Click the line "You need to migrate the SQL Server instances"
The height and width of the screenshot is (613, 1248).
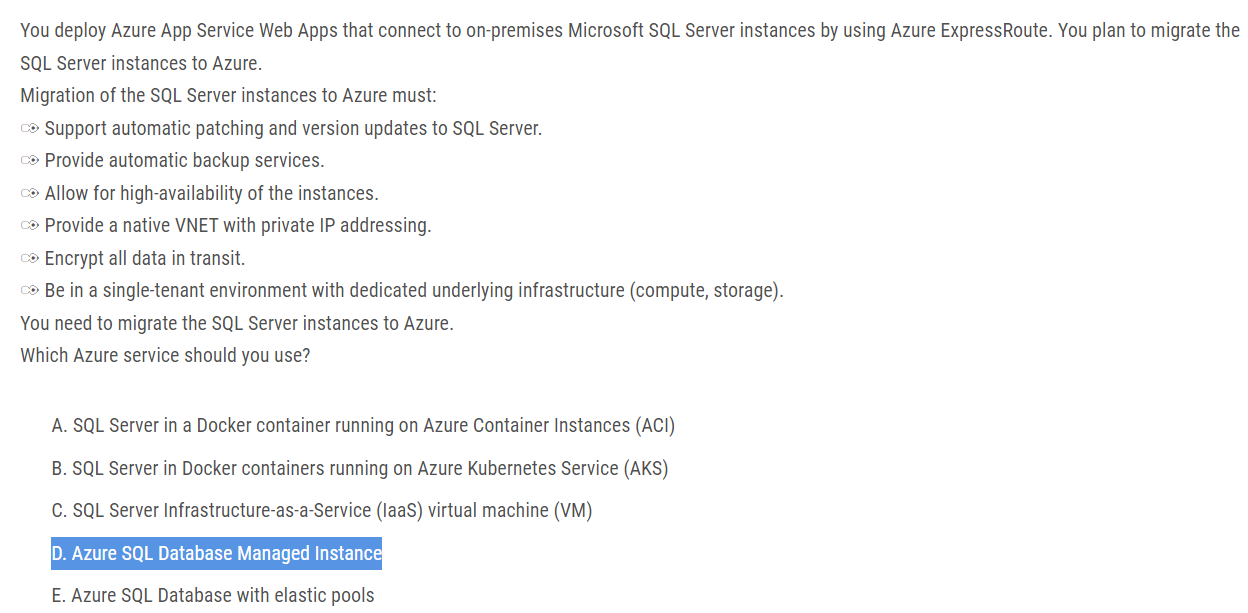[237, 324]
